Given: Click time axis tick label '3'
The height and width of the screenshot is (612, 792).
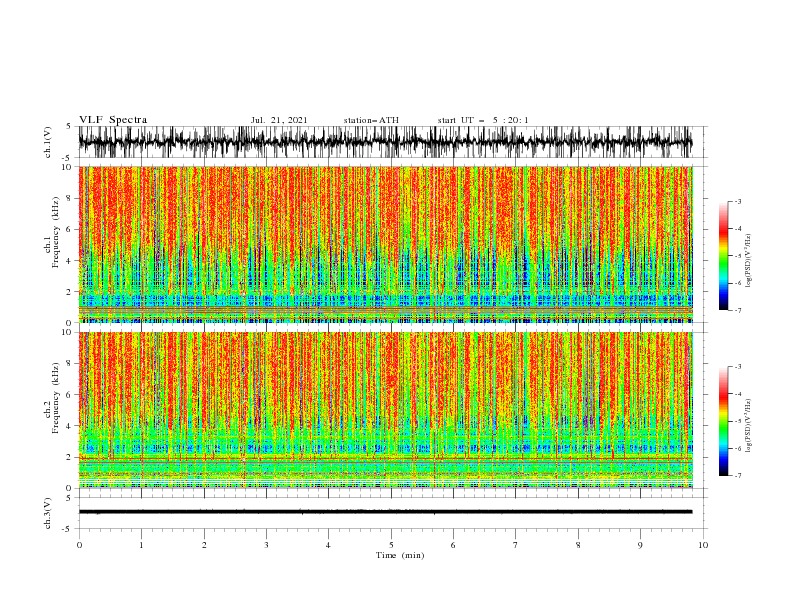Looking at the screenshot, I should point(266,545).
